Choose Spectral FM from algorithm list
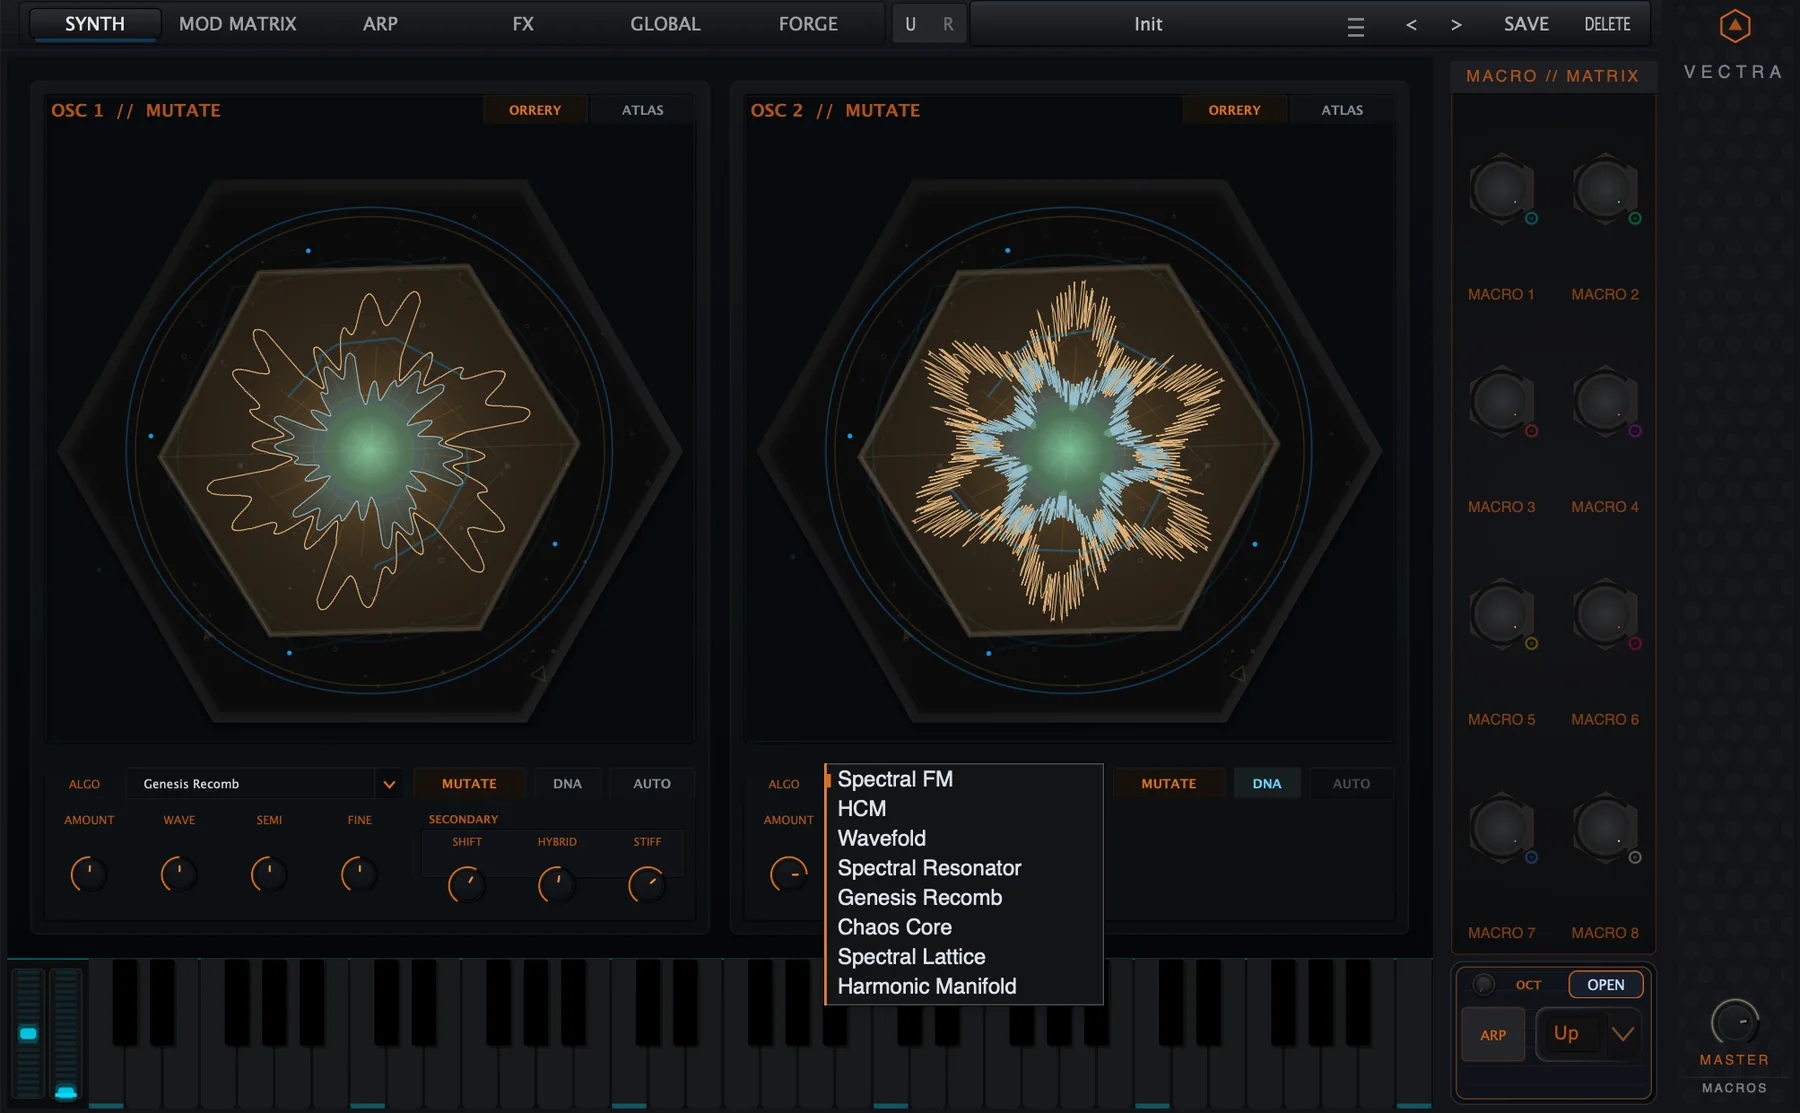The height and width of the screenshot is (1113, 1800). [964, 779]
